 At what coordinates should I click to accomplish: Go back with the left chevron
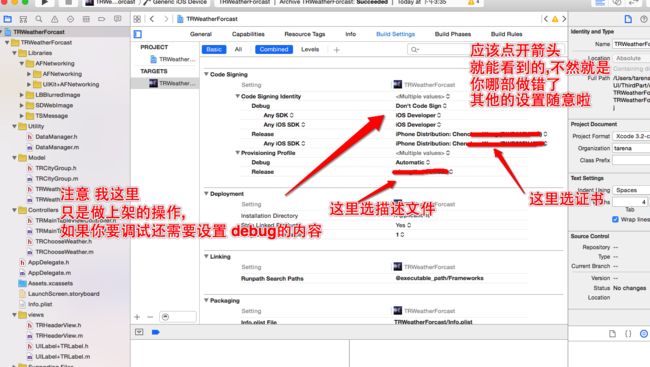pyautogui.click(x=152, y=19)
